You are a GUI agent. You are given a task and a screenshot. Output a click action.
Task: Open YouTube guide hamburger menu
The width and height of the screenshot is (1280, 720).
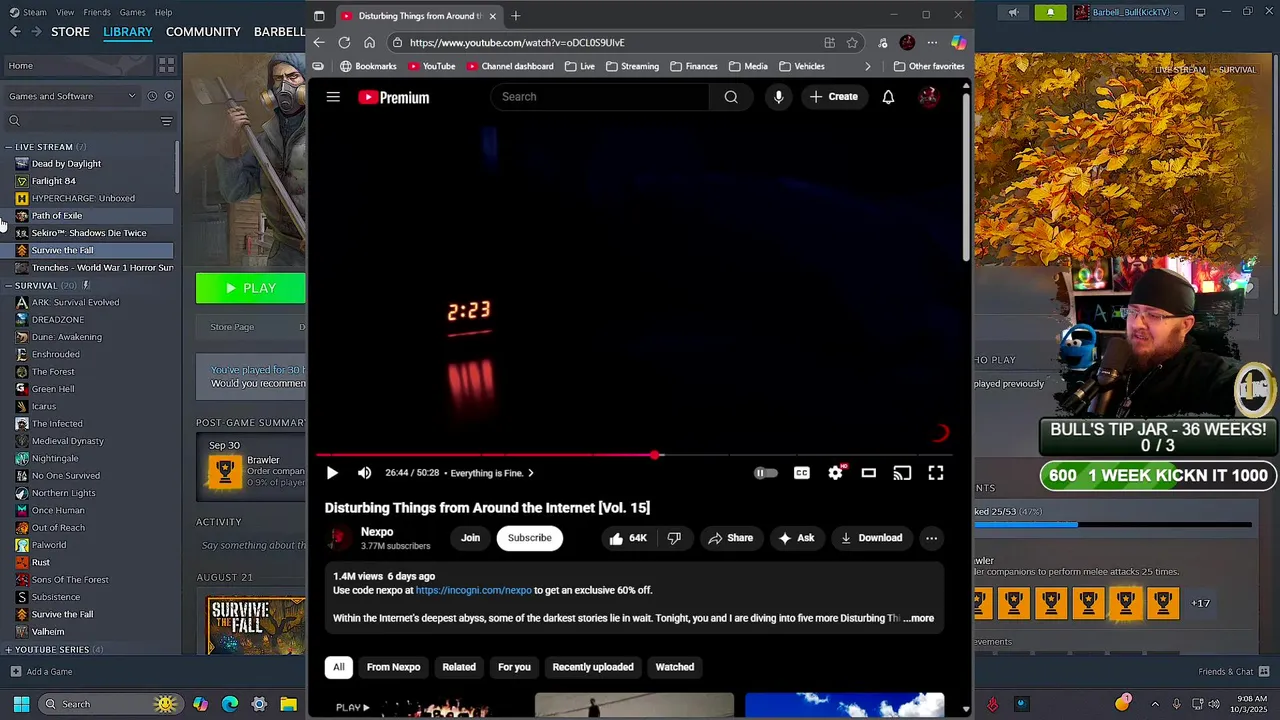(x=333, y=97)
